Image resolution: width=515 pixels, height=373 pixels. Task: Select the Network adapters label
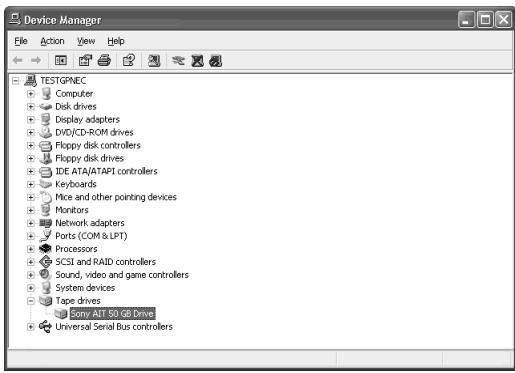(90, 223)
